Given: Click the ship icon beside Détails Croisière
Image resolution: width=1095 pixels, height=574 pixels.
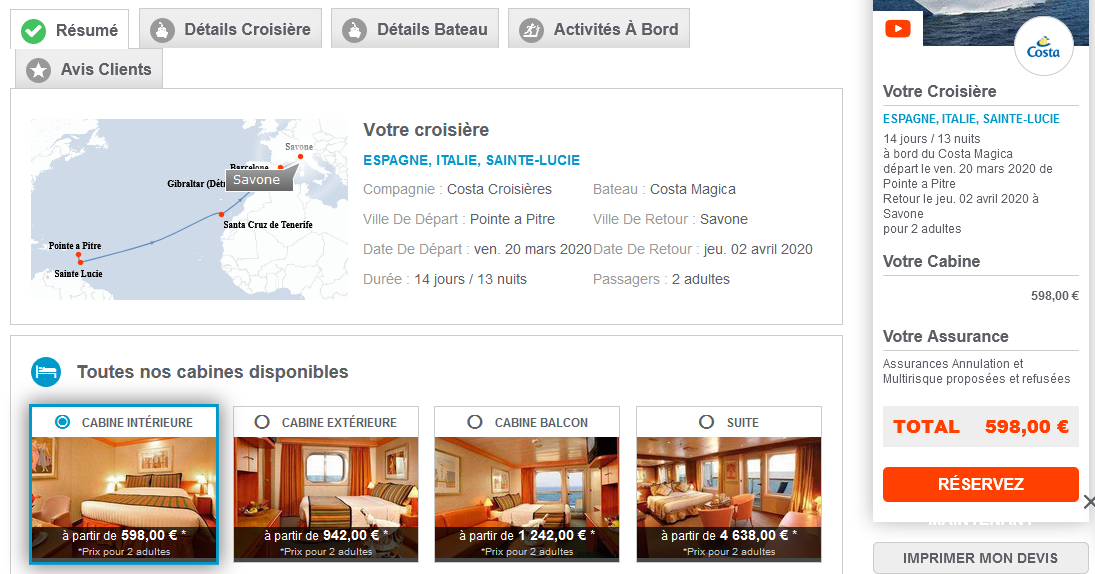Looking at the screenshot, I should (162, 30).
